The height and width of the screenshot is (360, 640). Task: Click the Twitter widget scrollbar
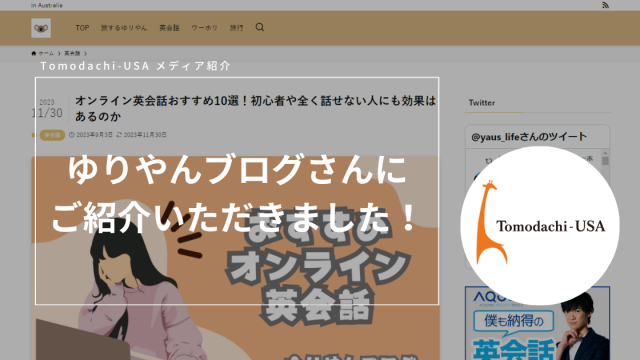(x=605, y=161)
